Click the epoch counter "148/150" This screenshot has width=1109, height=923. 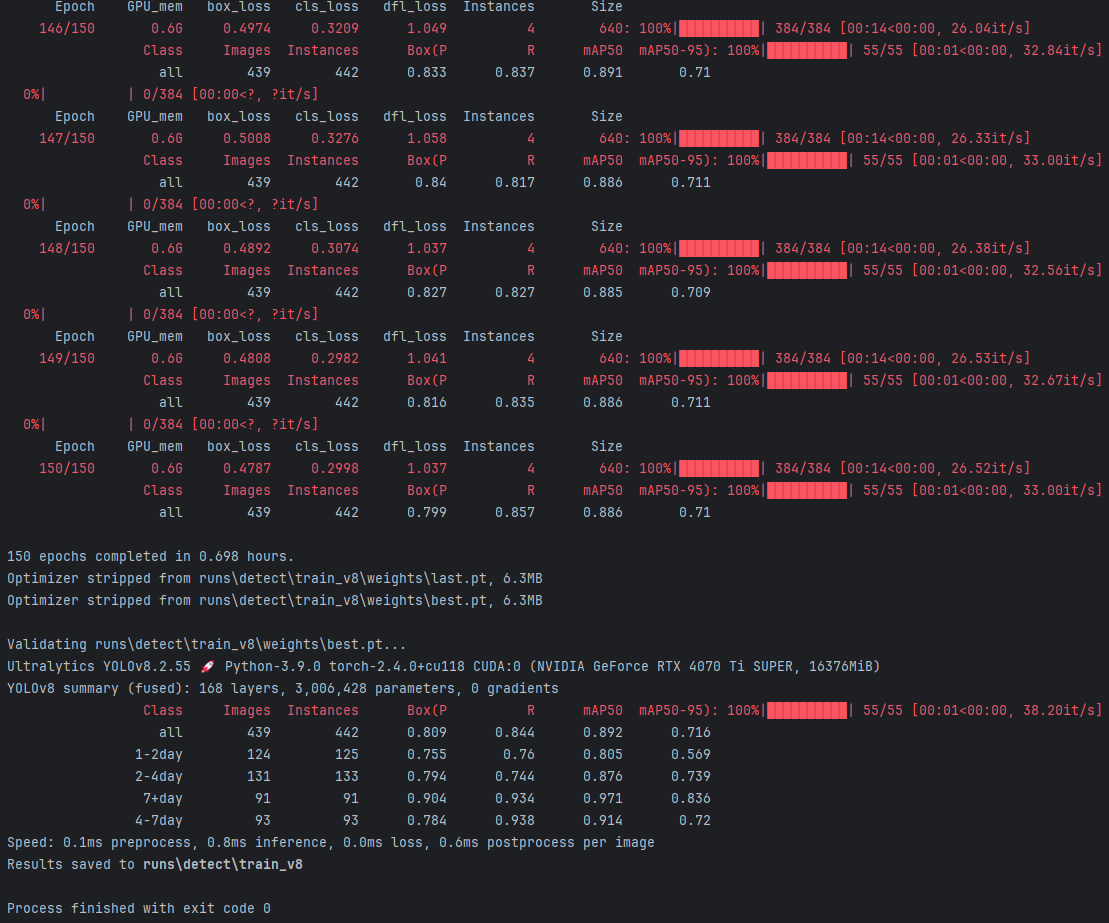pos(66,248)
